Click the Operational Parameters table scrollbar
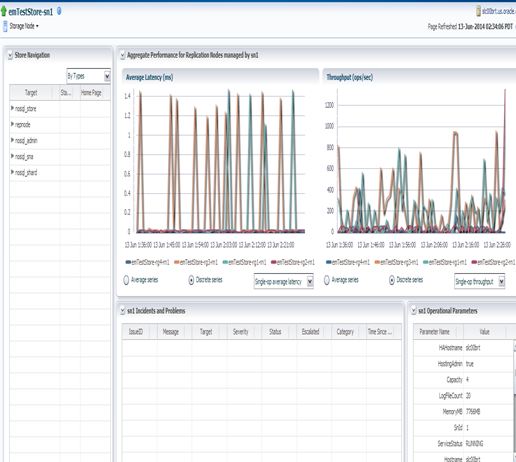 (x=515, y=400)
